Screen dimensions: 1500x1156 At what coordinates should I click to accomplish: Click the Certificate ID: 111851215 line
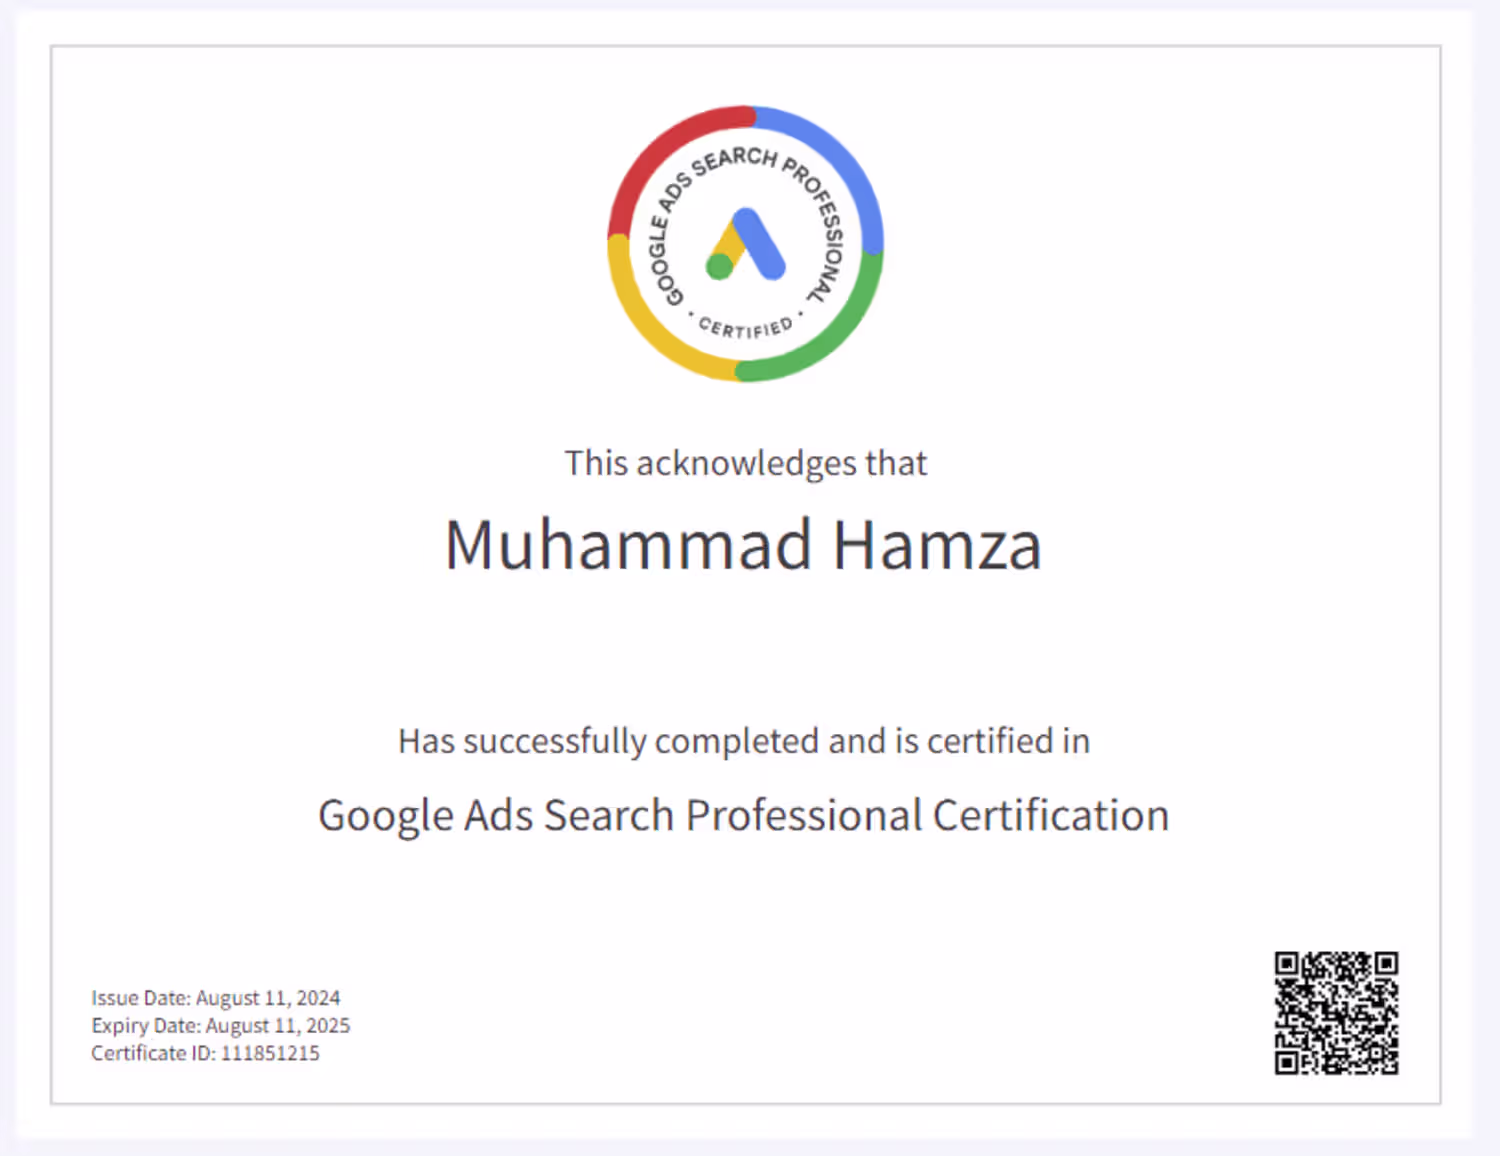tap(205, 1053)
